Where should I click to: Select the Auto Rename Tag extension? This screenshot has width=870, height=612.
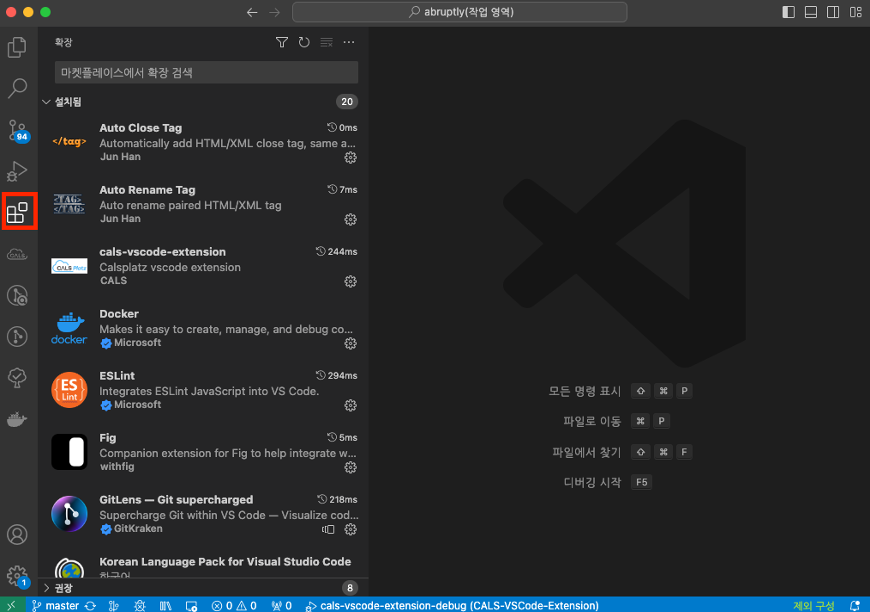point(203,204)
